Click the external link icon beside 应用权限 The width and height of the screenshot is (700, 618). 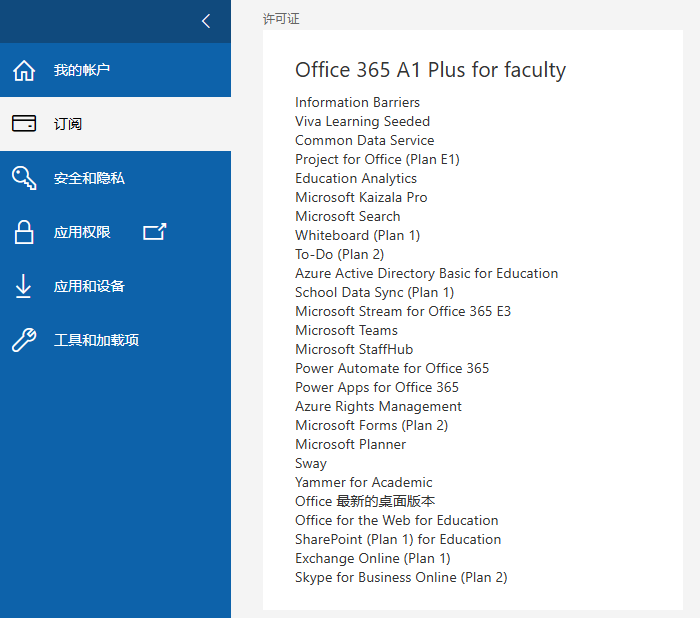click(154, 232)
